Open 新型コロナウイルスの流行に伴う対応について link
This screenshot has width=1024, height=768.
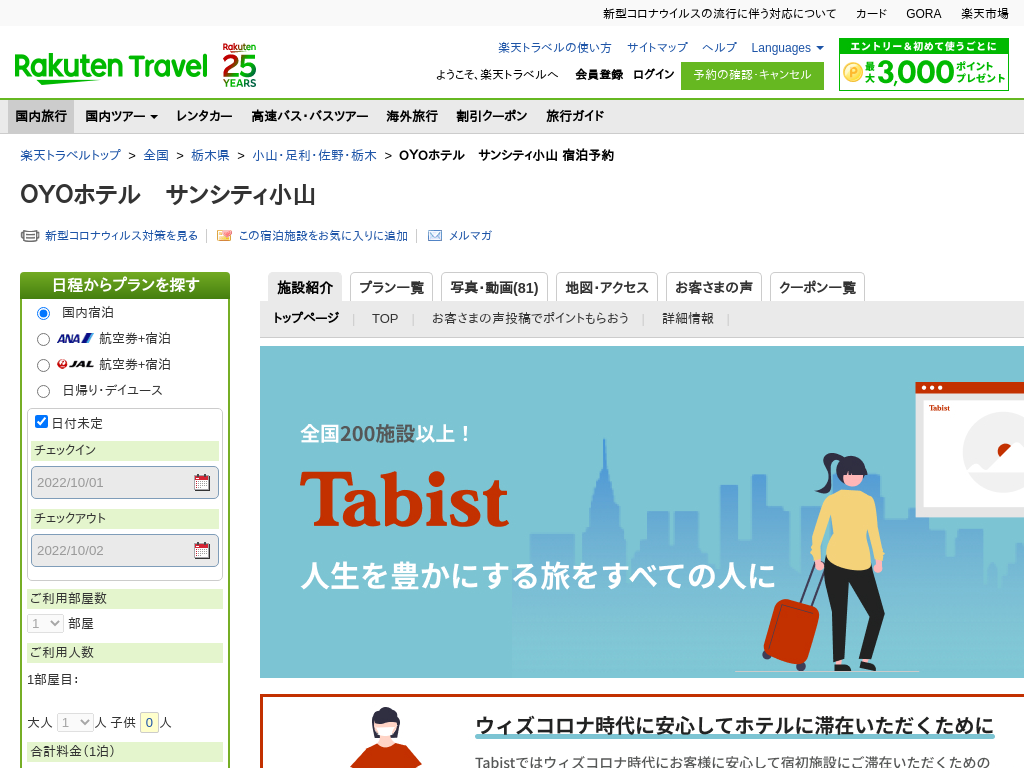click(x=719, y=14)
